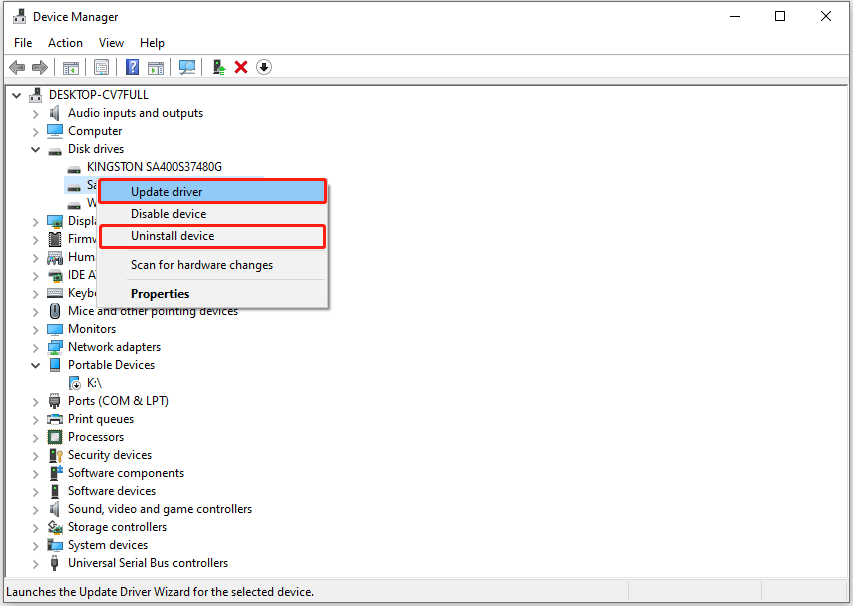Image resolution: width=853 pixels, height=606 pixels.
Task: Click the Scan for hardware changes toolbar icon
Action: tap(187, 67)
